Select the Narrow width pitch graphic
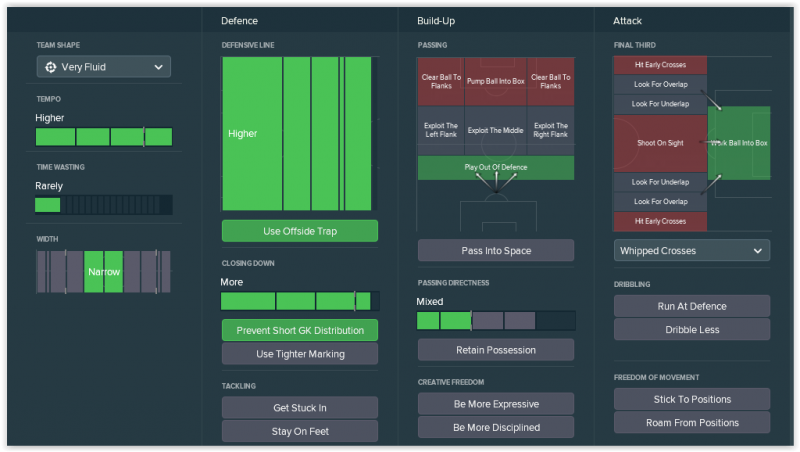 103,272
